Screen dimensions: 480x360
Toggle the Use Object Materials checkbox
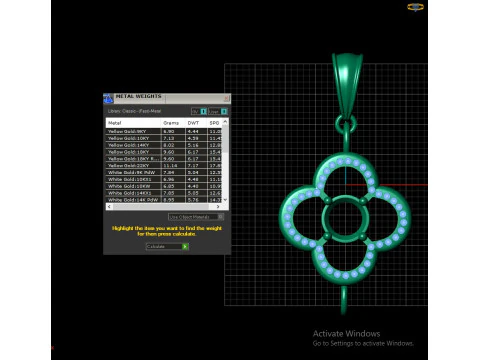[220, 217]
